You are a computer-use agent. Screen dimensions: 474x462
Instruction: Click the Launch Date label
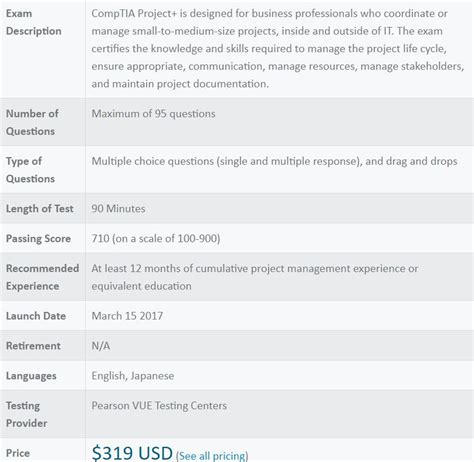pyautogui.click(x=36, y=316)
